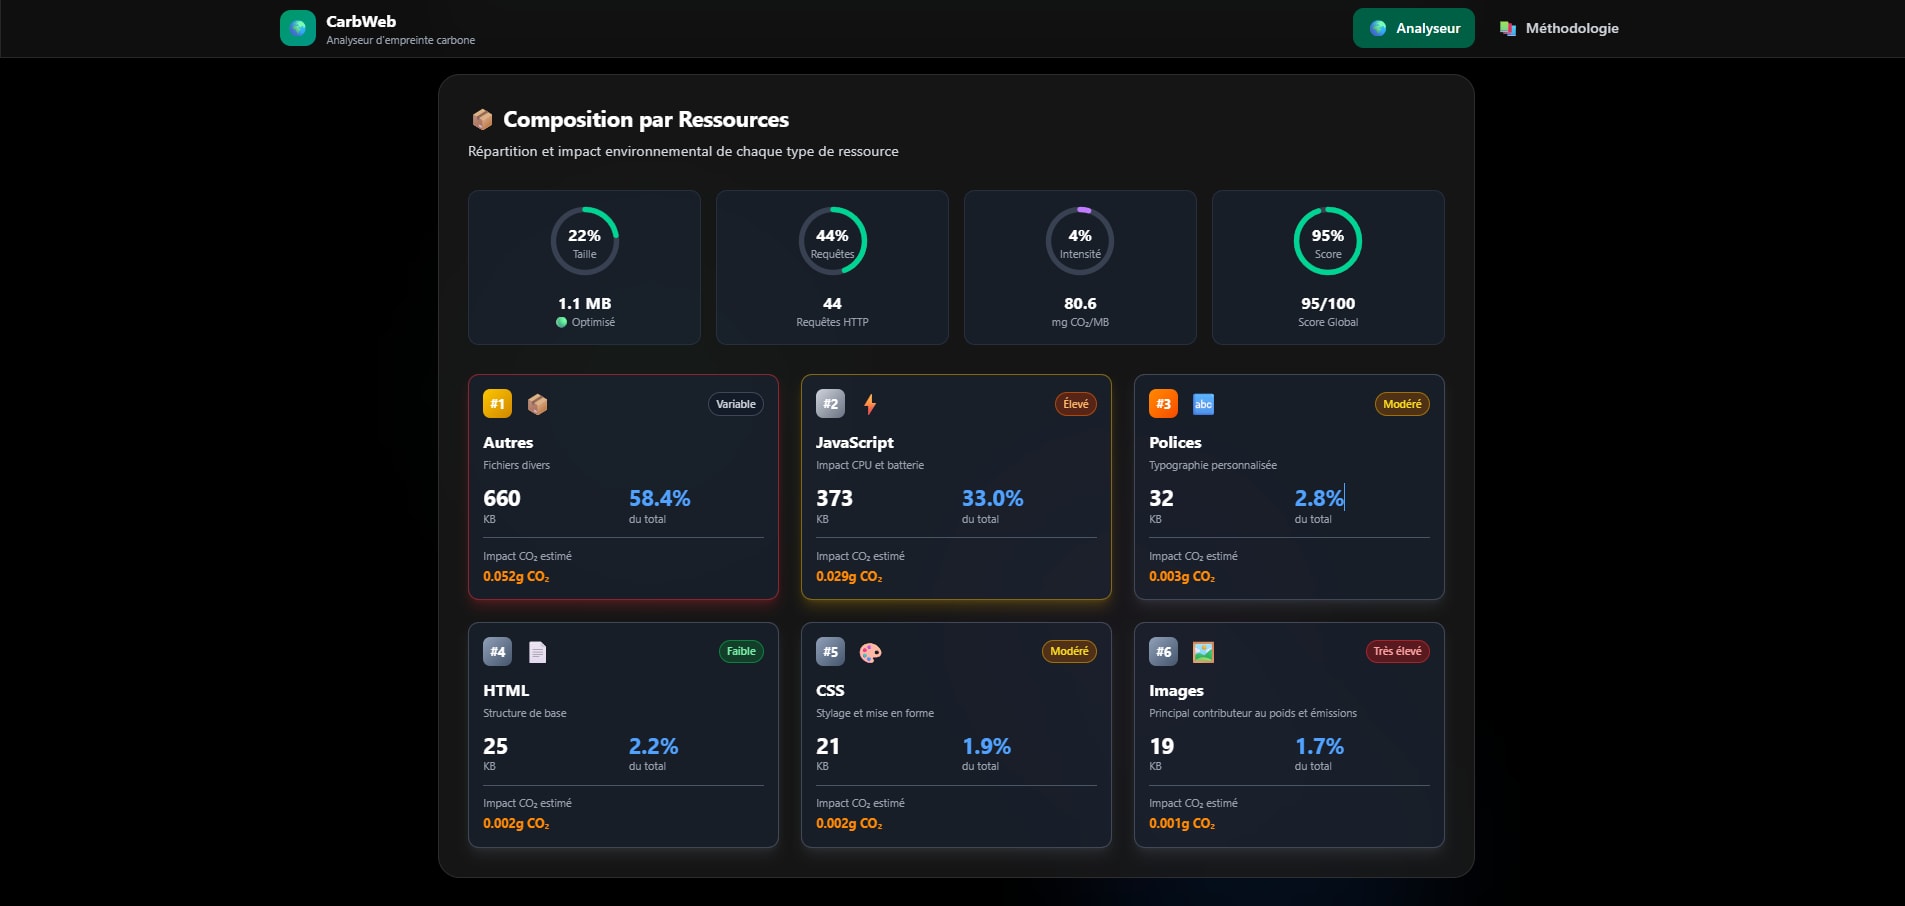Click the 95/100 global score value
Viewport: 1905px width, 906px height.
tap(1328, 303)
